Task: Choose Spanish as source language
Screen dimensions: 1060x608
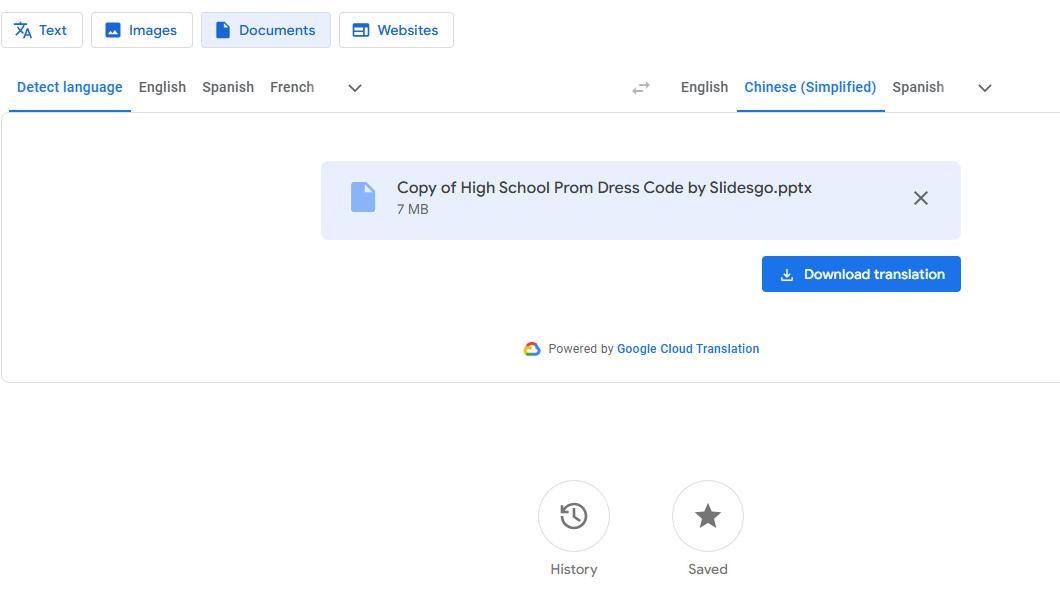Action: tap(228, 87)
